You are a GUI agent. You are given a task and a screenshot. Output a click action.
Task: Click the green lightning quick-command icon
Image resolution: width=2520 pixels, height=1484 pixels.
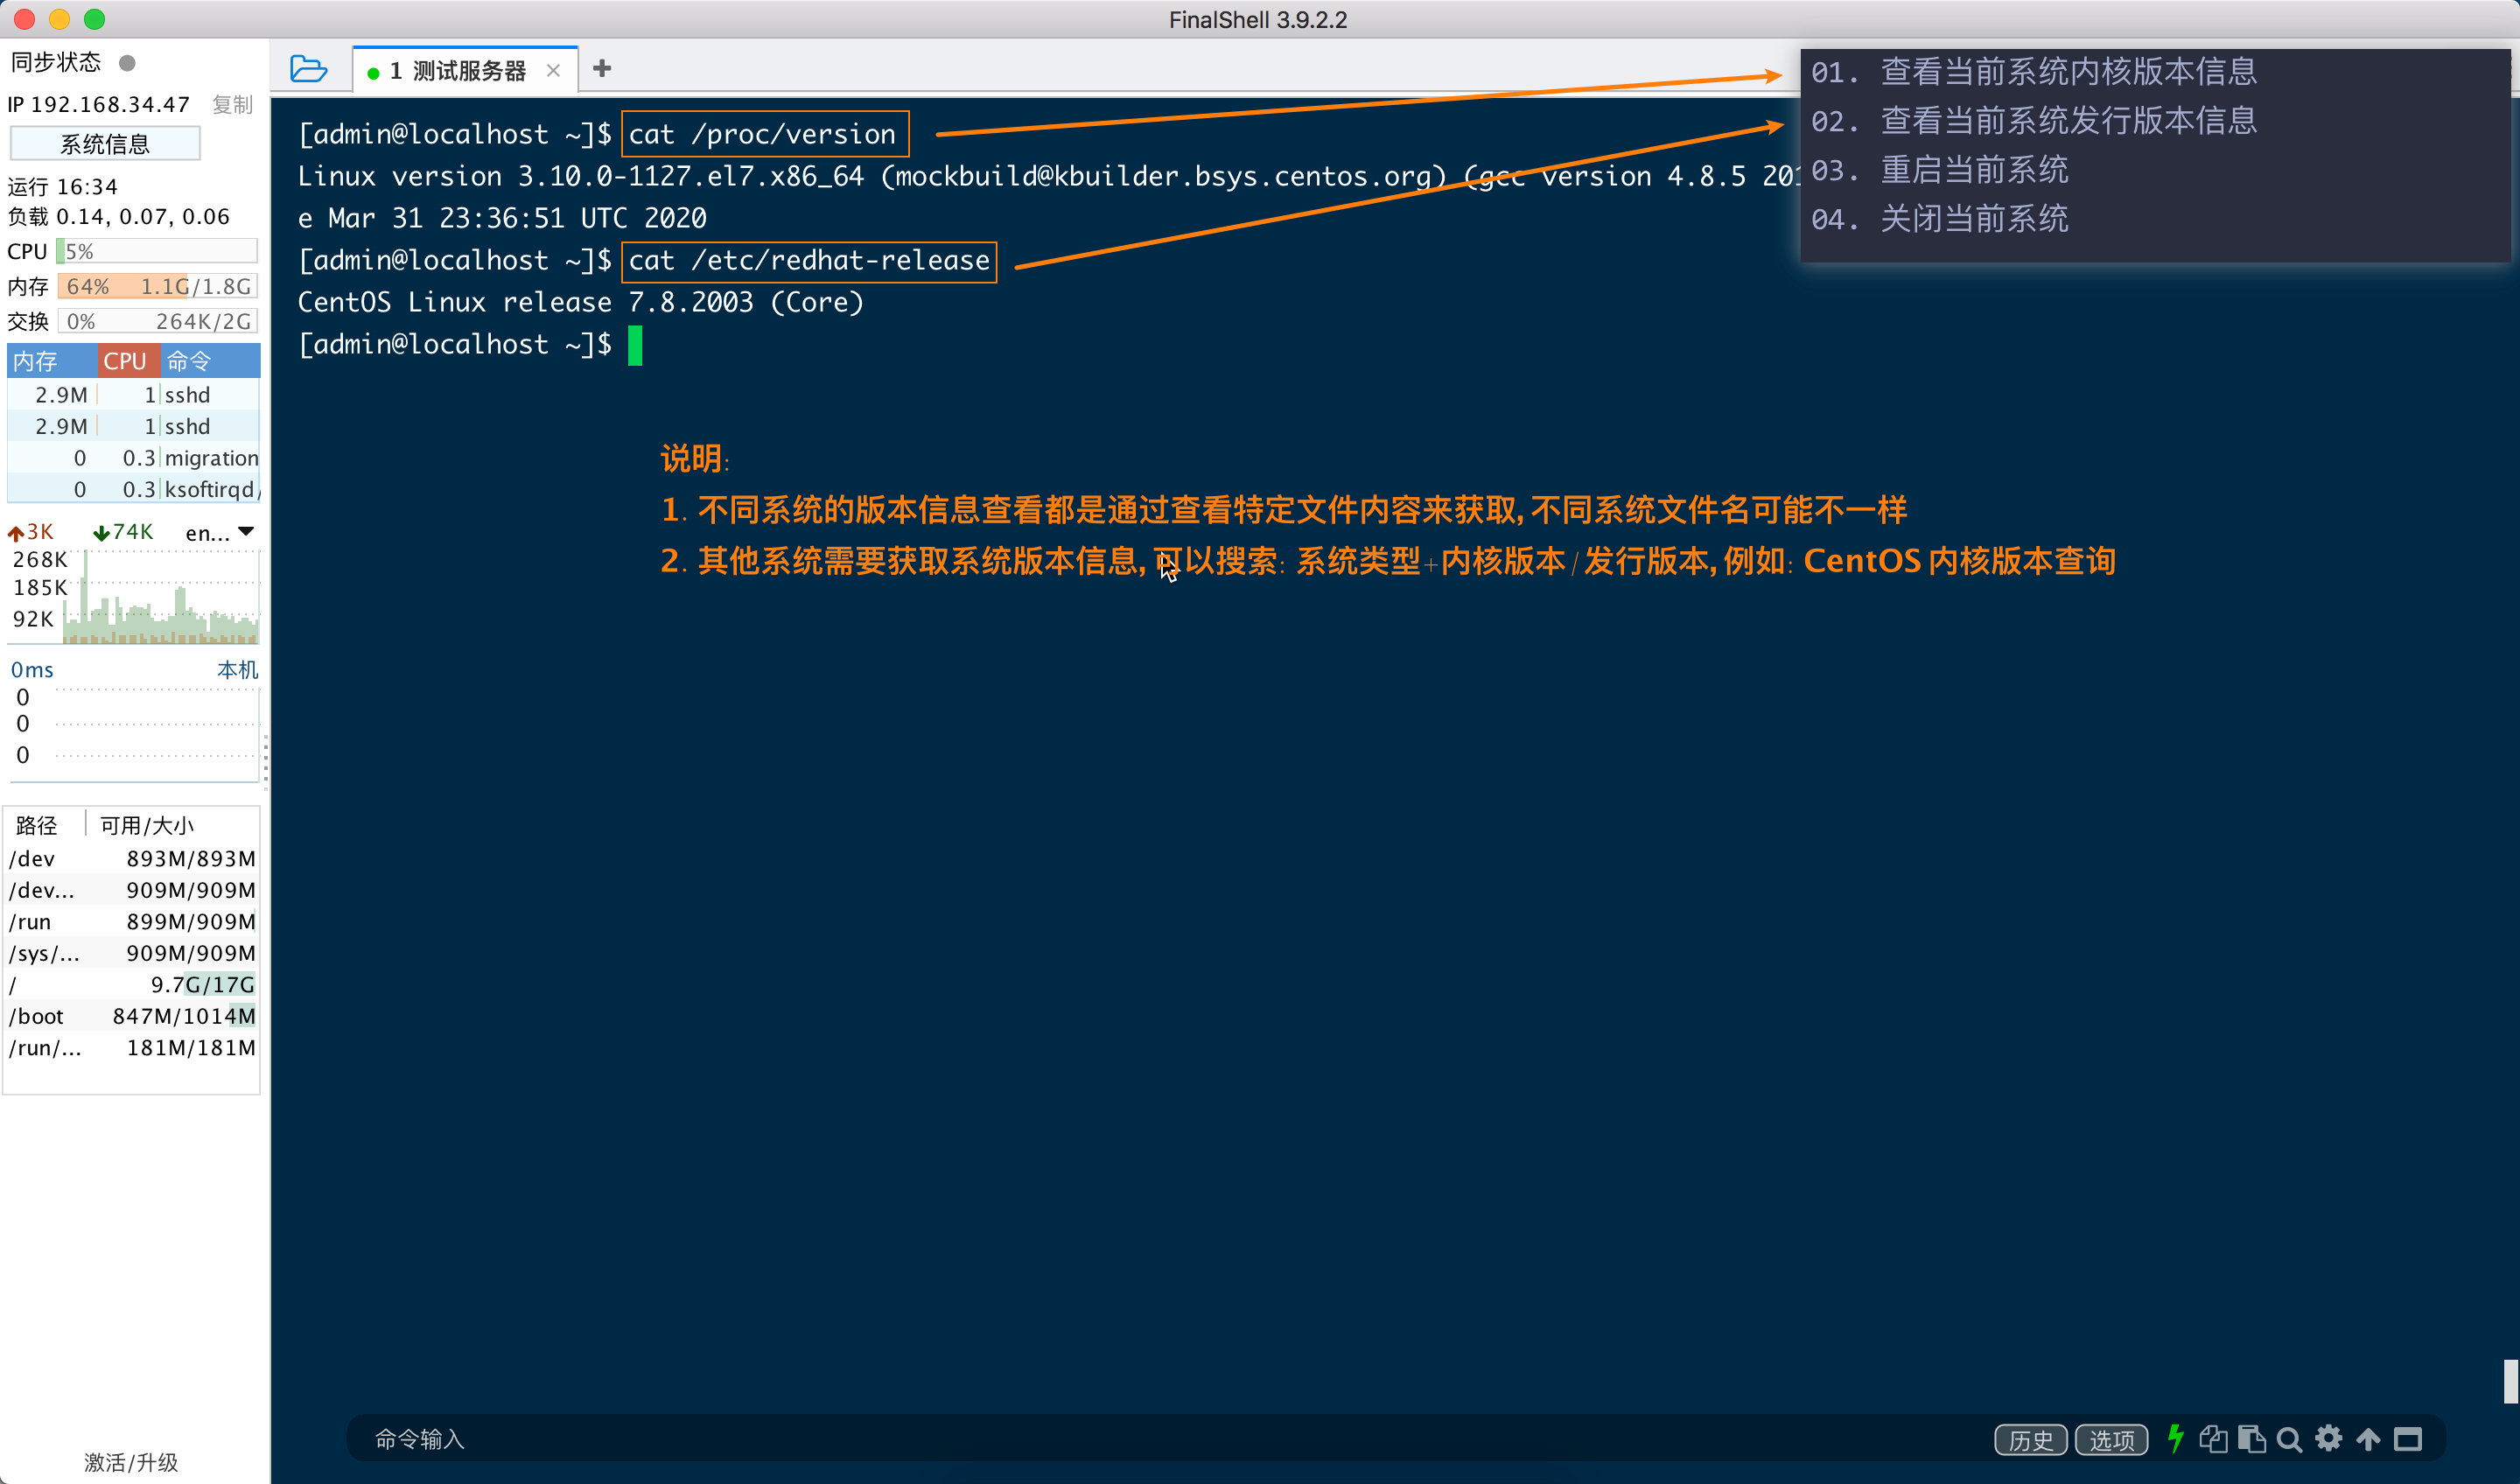pos(2175,1438)
